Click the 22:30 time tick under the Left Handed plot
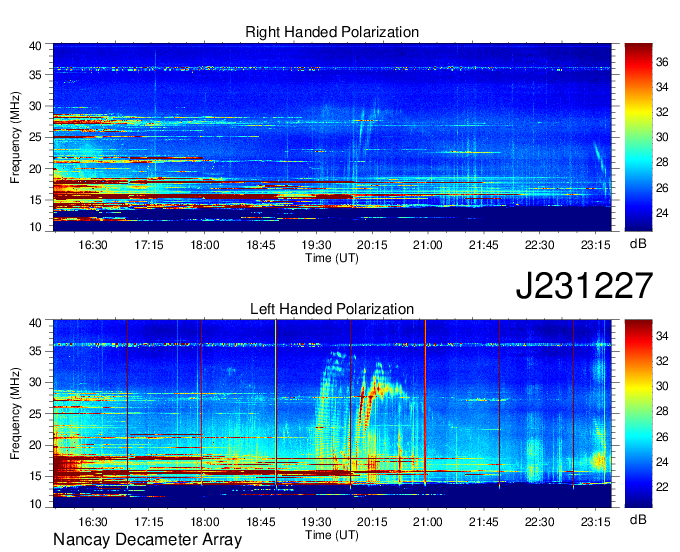Image resolution: width=680 pixels, height=552 pixels. coord(539,522)
